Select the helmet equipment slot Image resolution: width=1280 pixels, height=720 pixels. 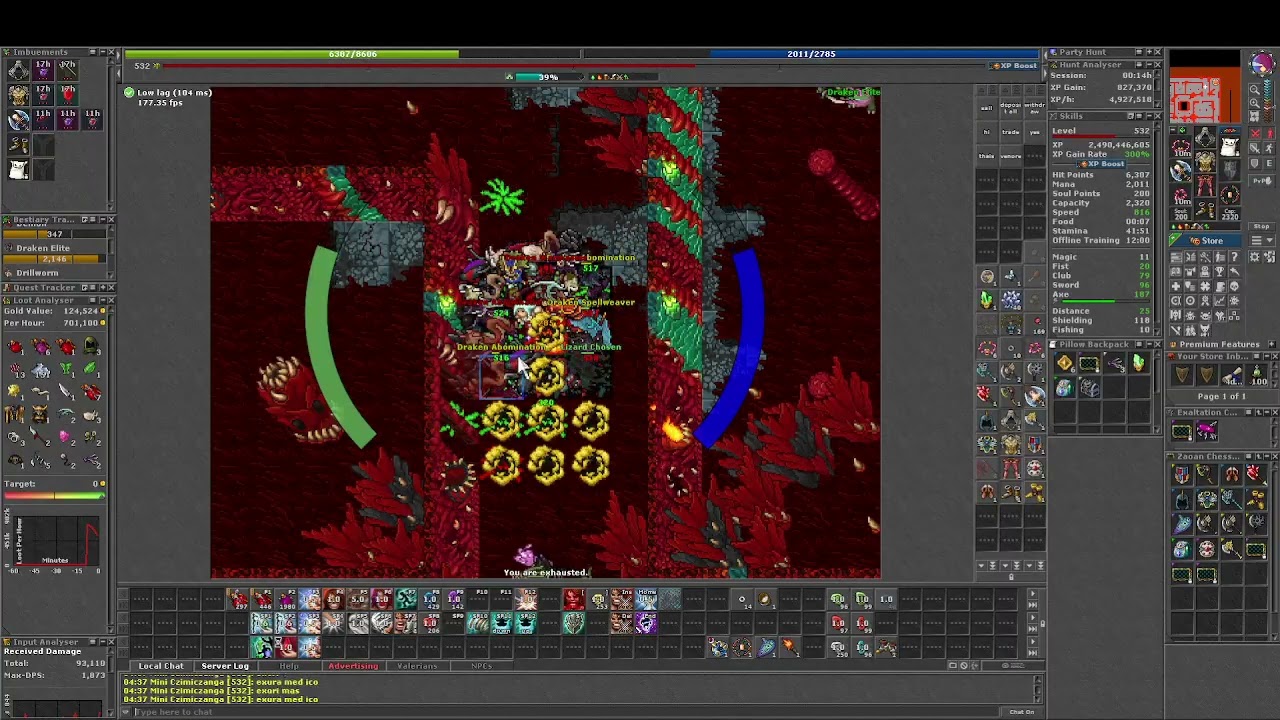(x=1205, y=136)
